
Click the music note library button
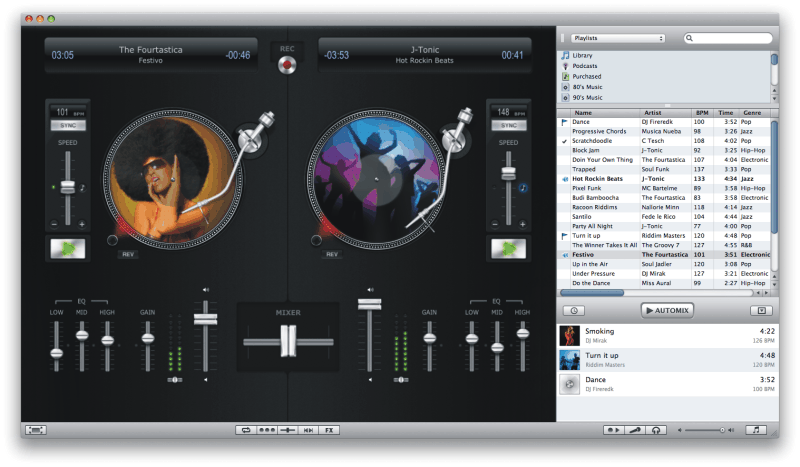[x=759, y=429]
